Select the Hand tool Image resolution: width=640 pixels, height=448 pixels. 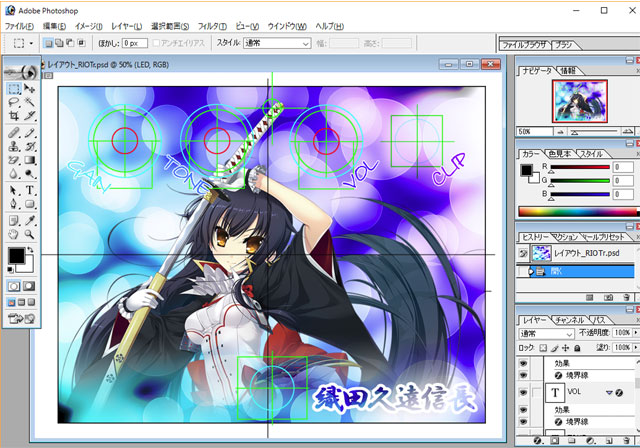14,234
